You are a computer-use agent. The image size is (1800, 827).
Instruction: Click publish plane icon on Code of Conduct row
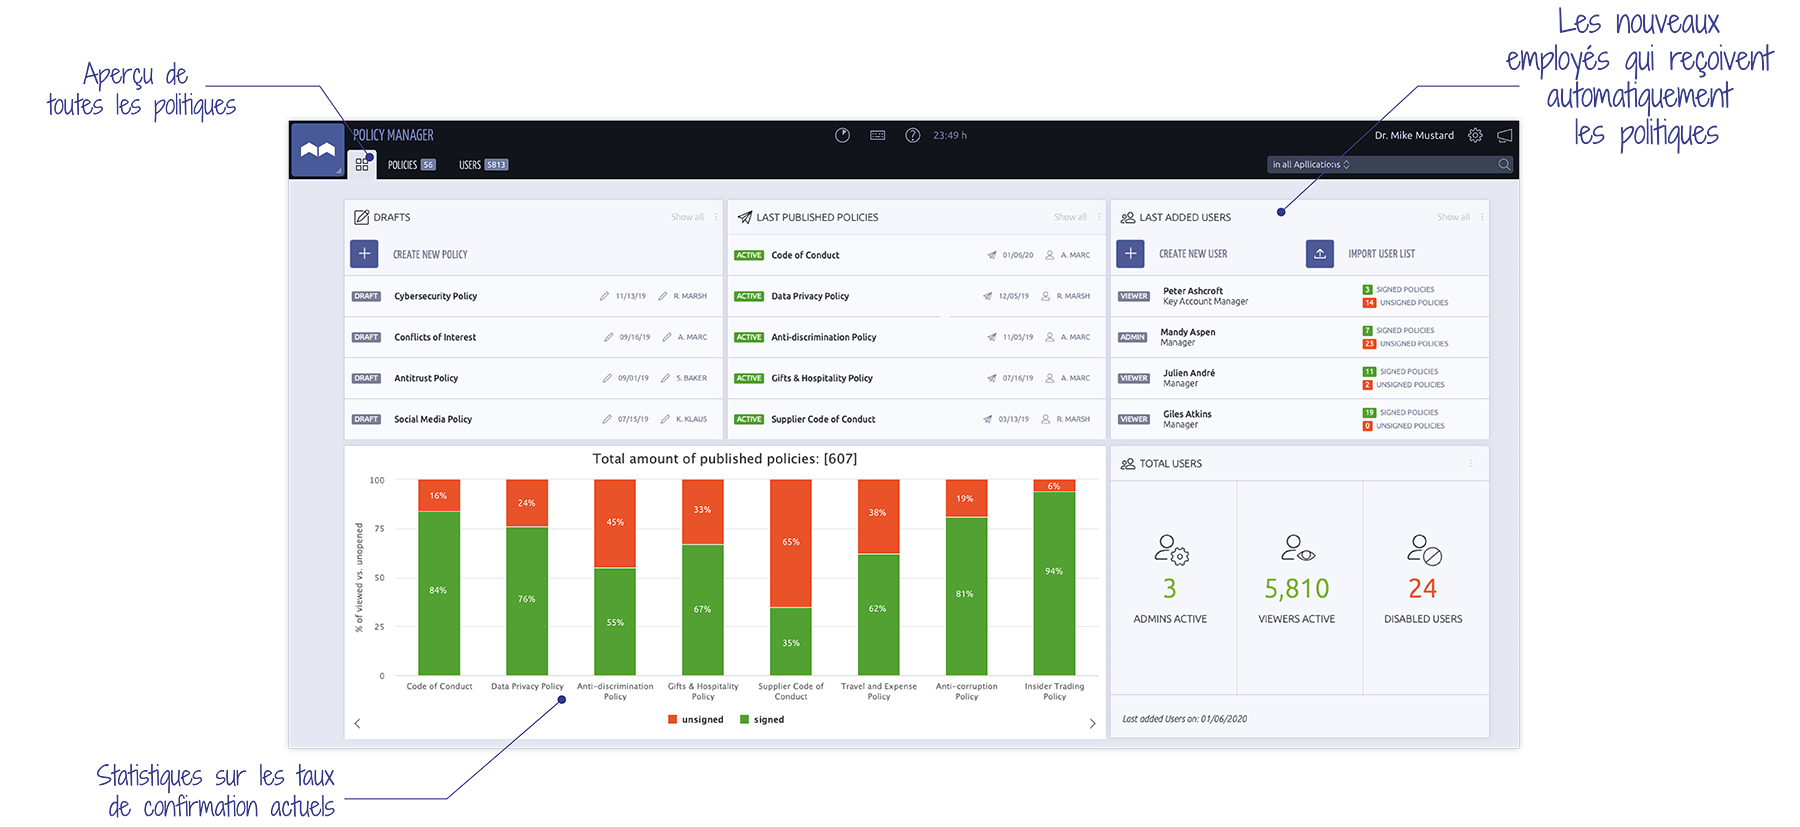pos(992,255)
